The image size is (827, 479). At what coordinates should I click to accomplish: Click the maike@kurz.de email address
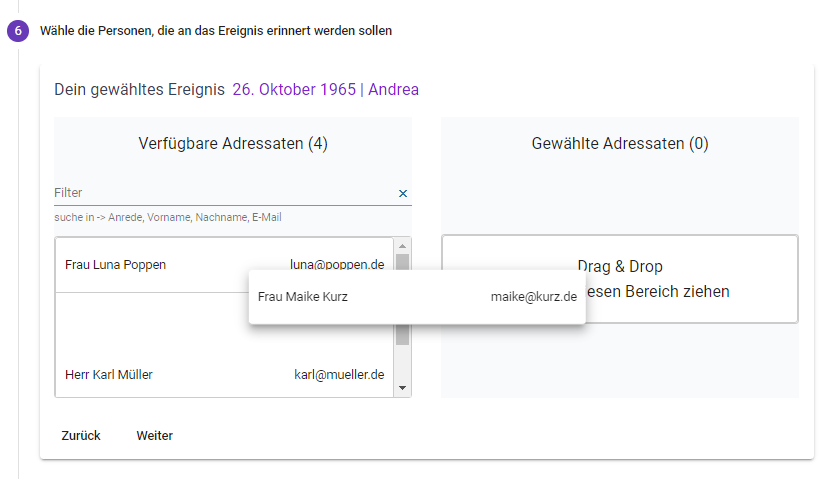[533, 297]
